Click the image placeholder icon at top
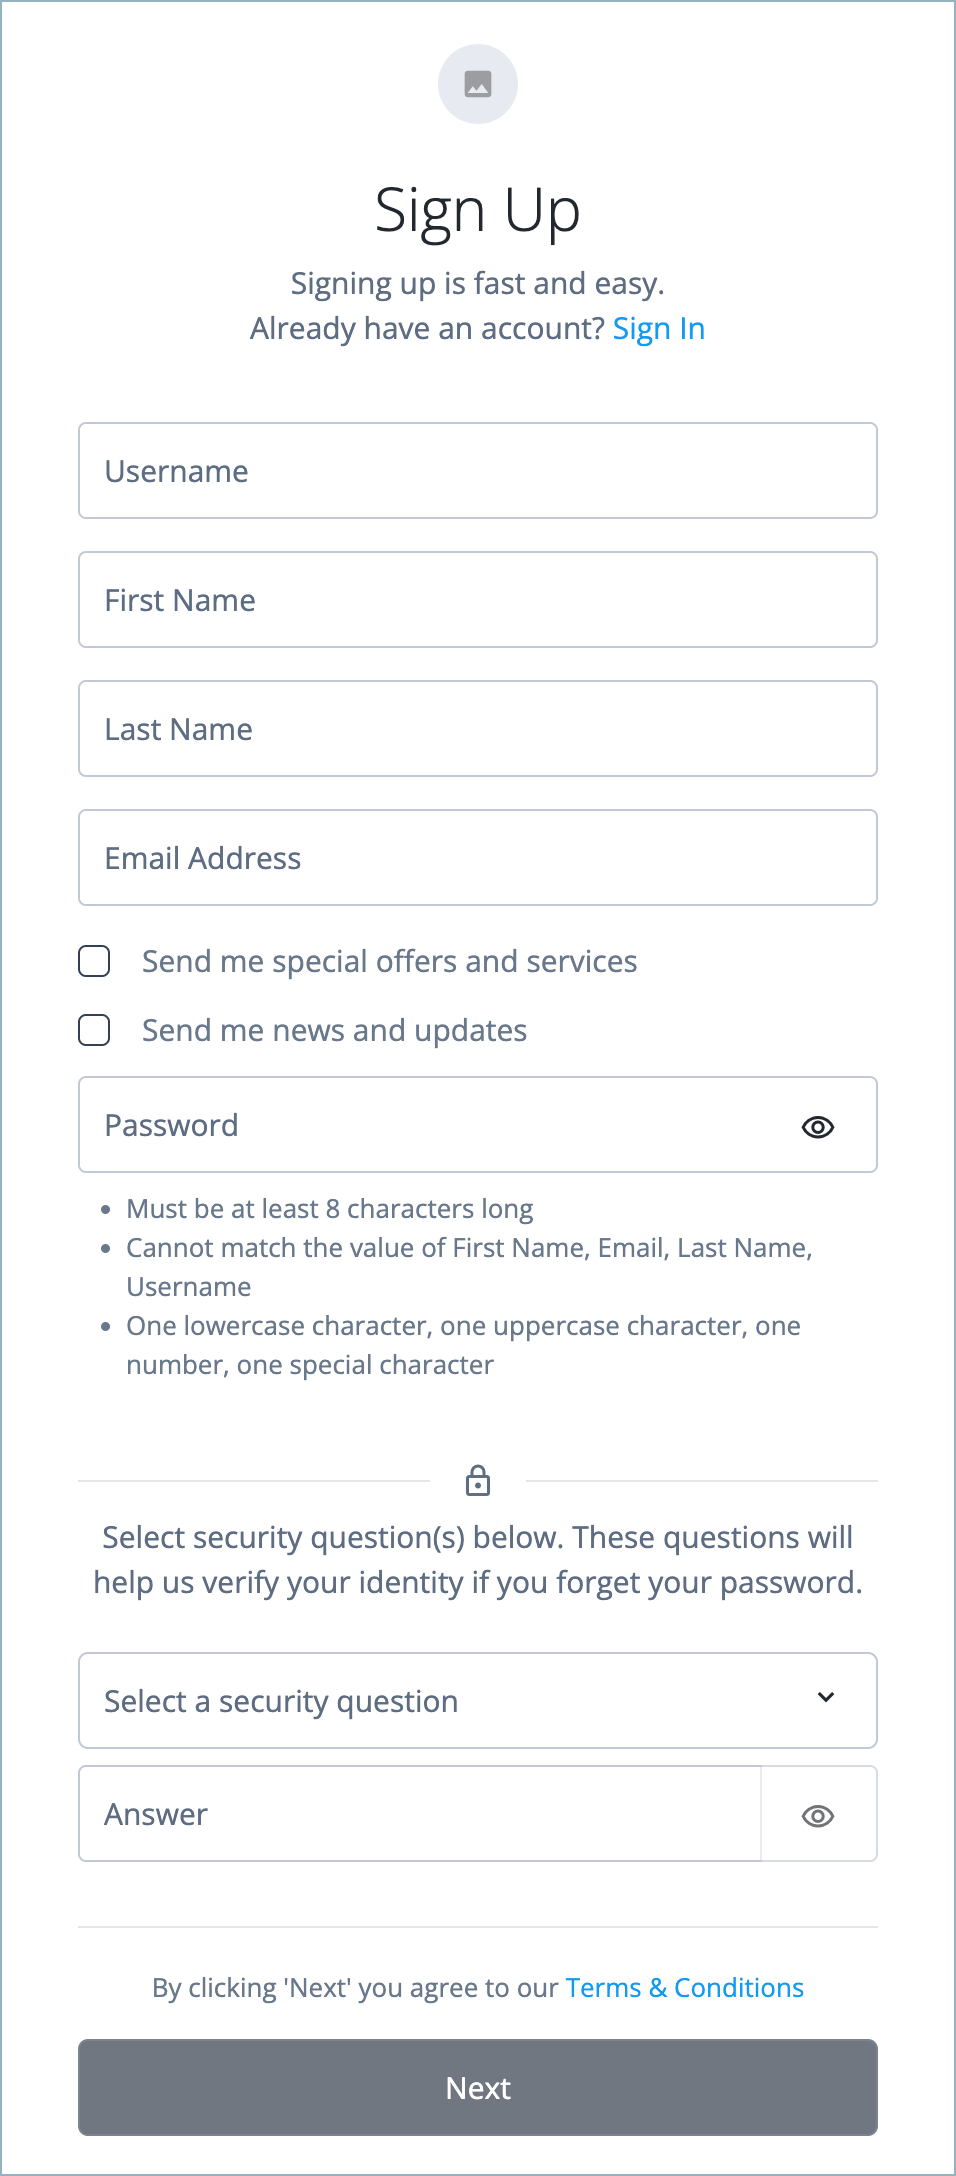This screenshot has height=2176, width=956. 477,84
